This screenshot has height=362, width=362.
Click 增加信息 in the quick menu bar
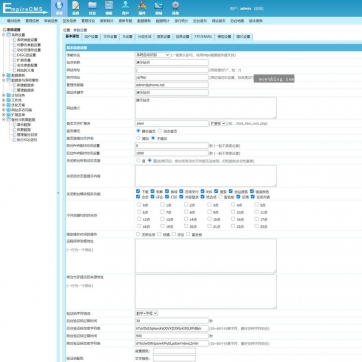coord(14,21)
